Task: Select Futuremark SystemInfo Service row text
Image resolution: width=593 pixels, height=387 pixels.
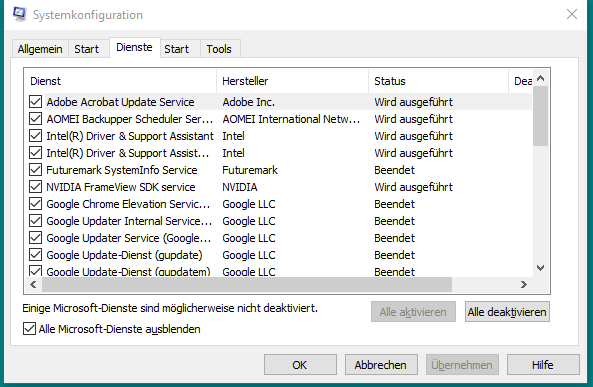Action: pos(122,170)
